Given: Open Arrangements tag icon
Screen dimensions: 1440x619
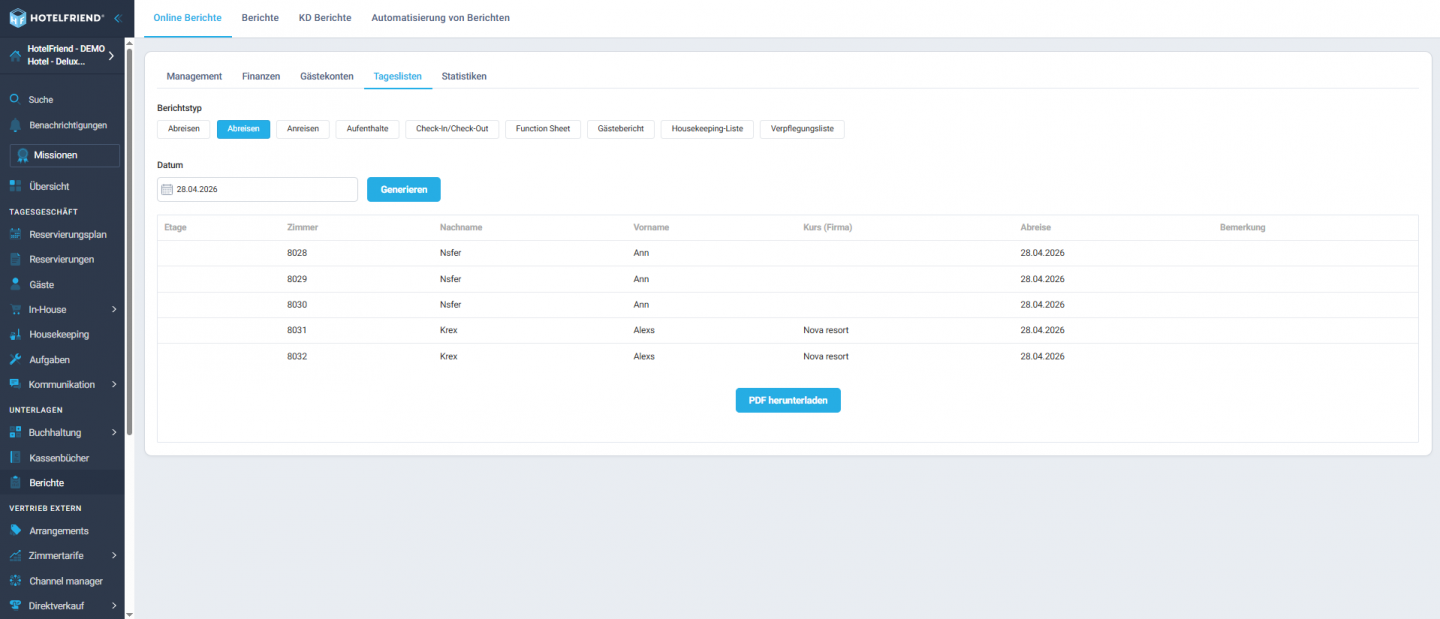Looking at the screenshot, I should pos(15,531).
